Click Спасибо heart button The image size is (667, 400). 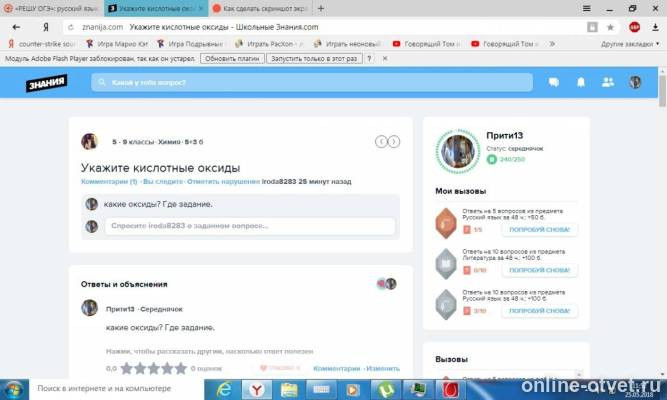pyautogui.click(x=280, y=368)
